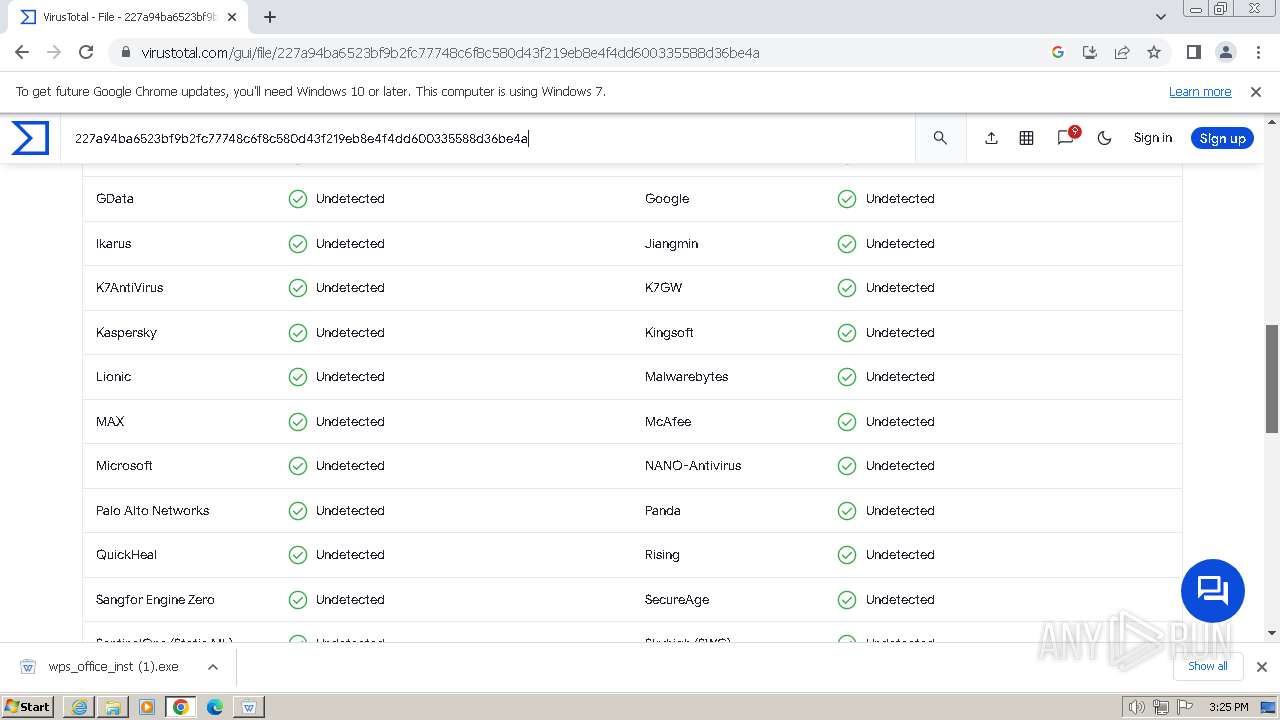Click the address bar URL
Viewport: 1280px width, 720px height.
450,52
